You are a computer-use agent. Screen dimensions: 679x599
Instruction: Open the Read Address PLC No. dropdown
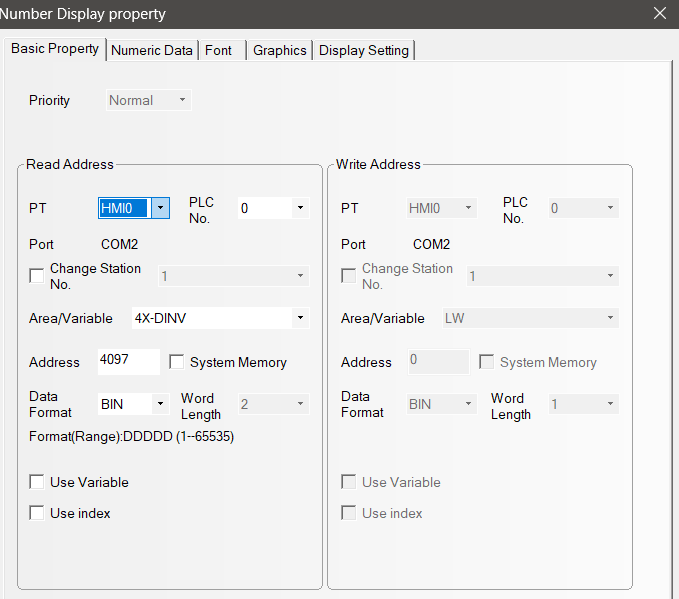tap(299, 208)
